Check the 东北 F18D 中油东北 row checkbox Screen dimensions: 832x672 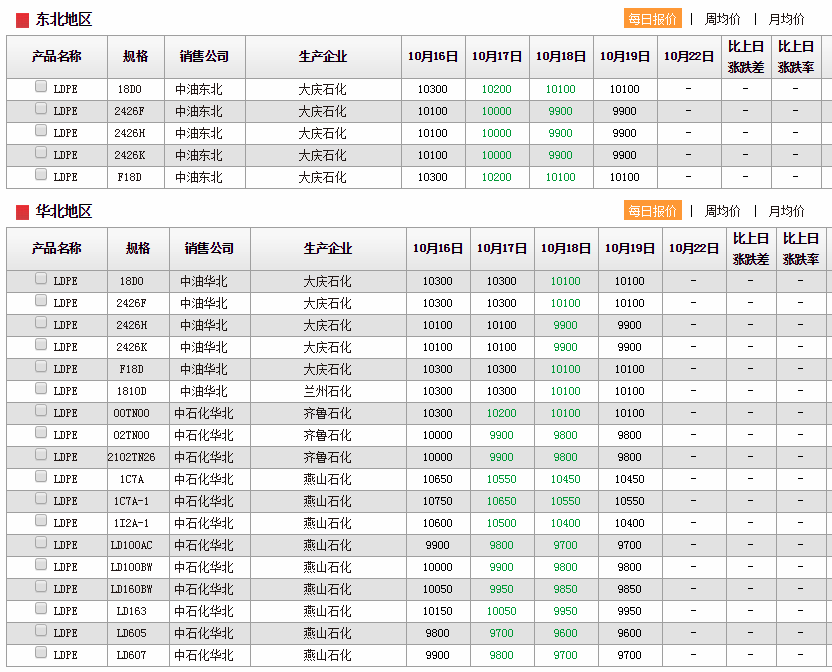click(x=41, y=174)
